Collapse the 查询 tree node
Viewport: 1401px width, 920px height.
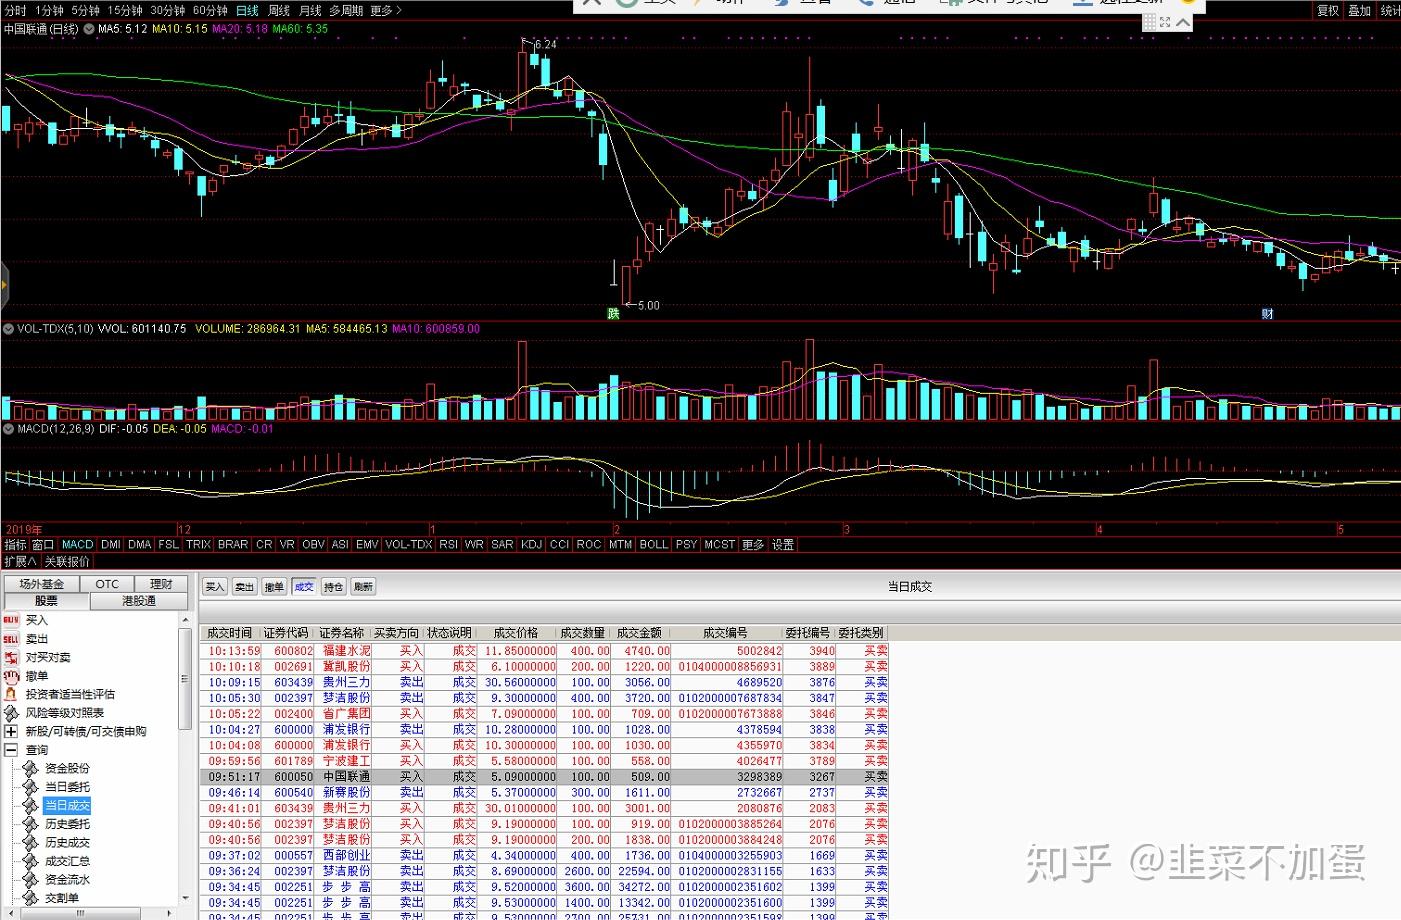(x=11, y=750)
